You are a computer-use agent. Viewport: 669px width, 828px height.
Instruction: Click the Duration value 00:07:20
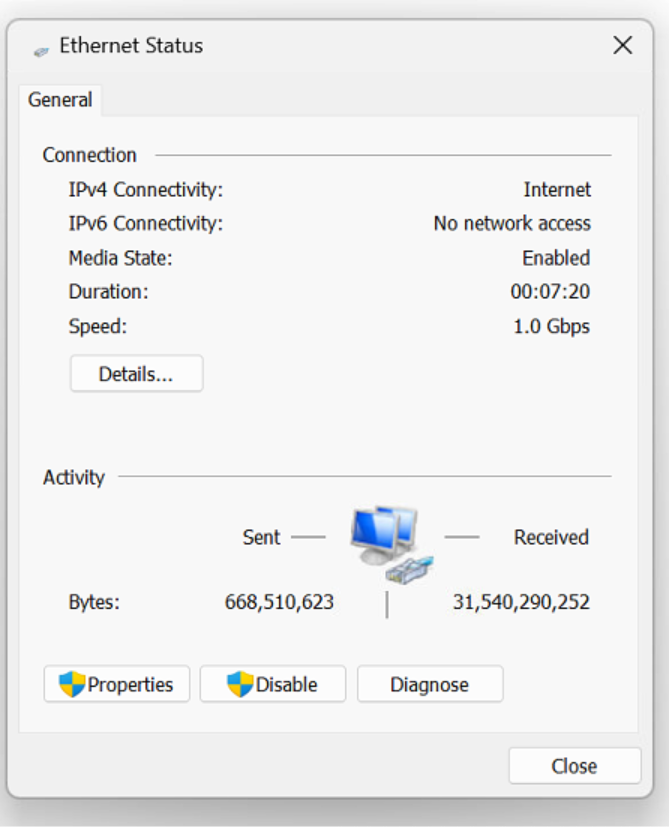550,291
